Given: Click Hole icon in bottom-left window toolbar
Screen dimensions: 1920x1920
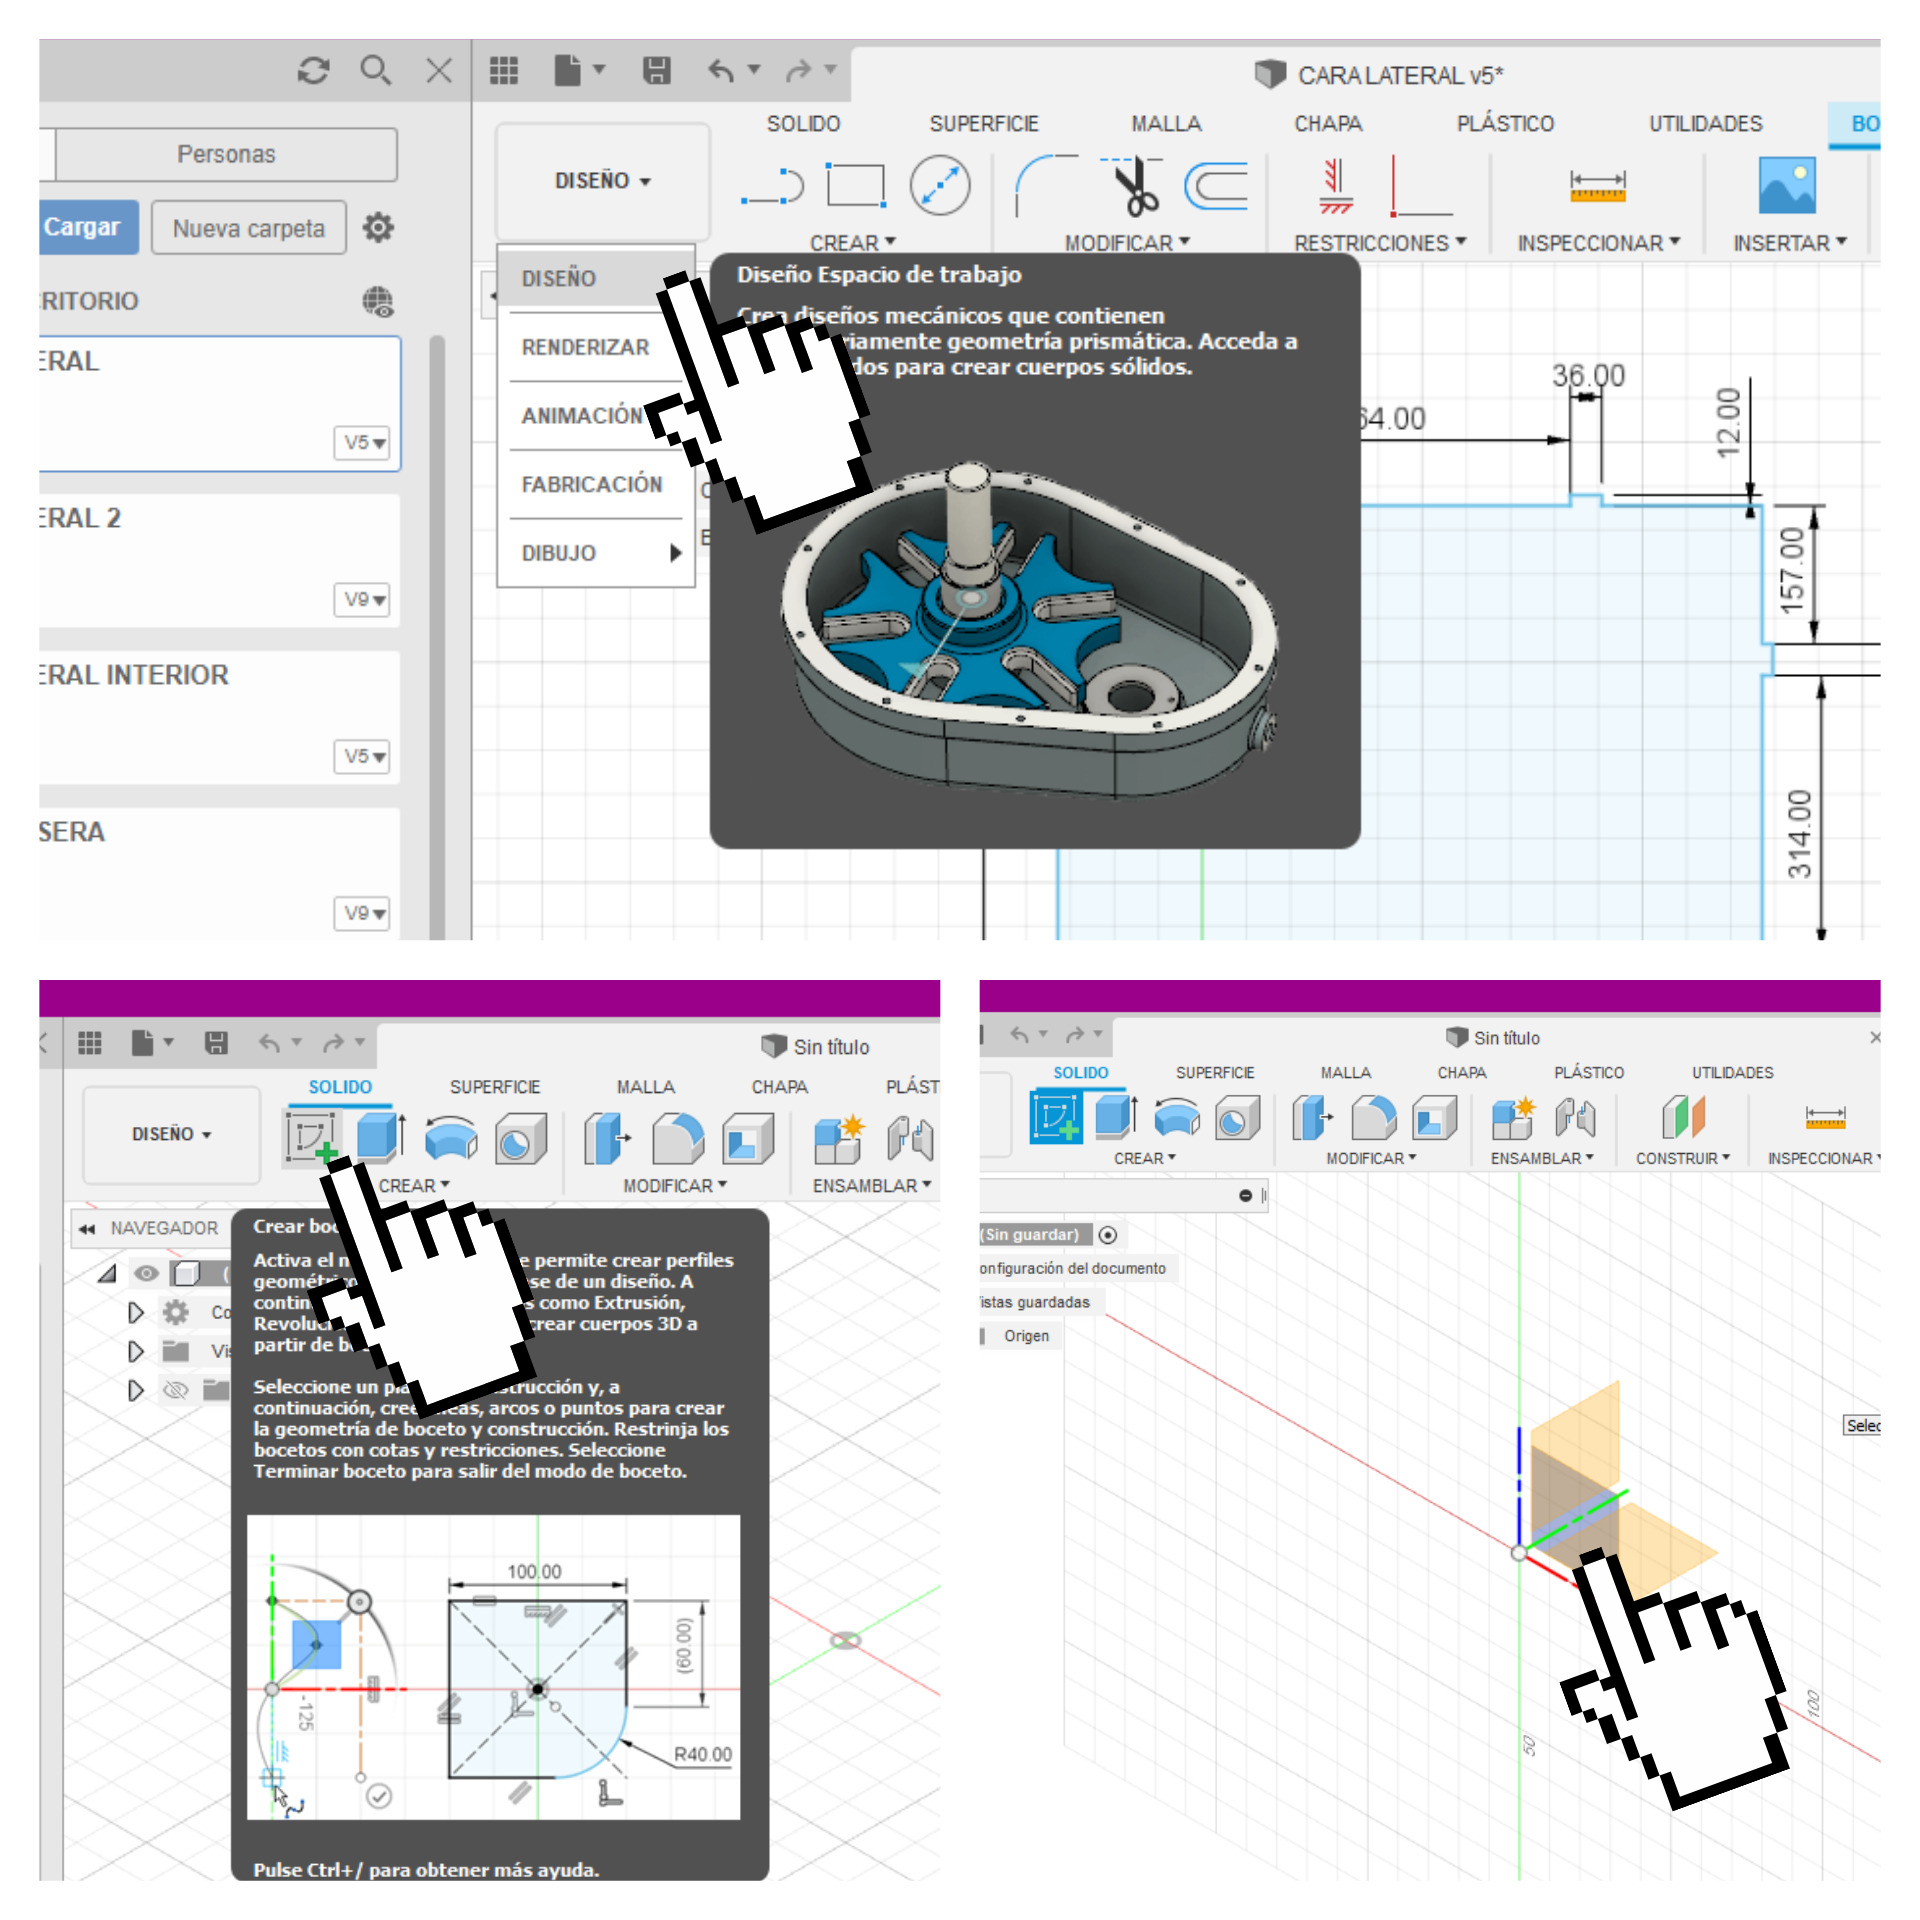Looking at the screenshot, I should coord(520,1138).
